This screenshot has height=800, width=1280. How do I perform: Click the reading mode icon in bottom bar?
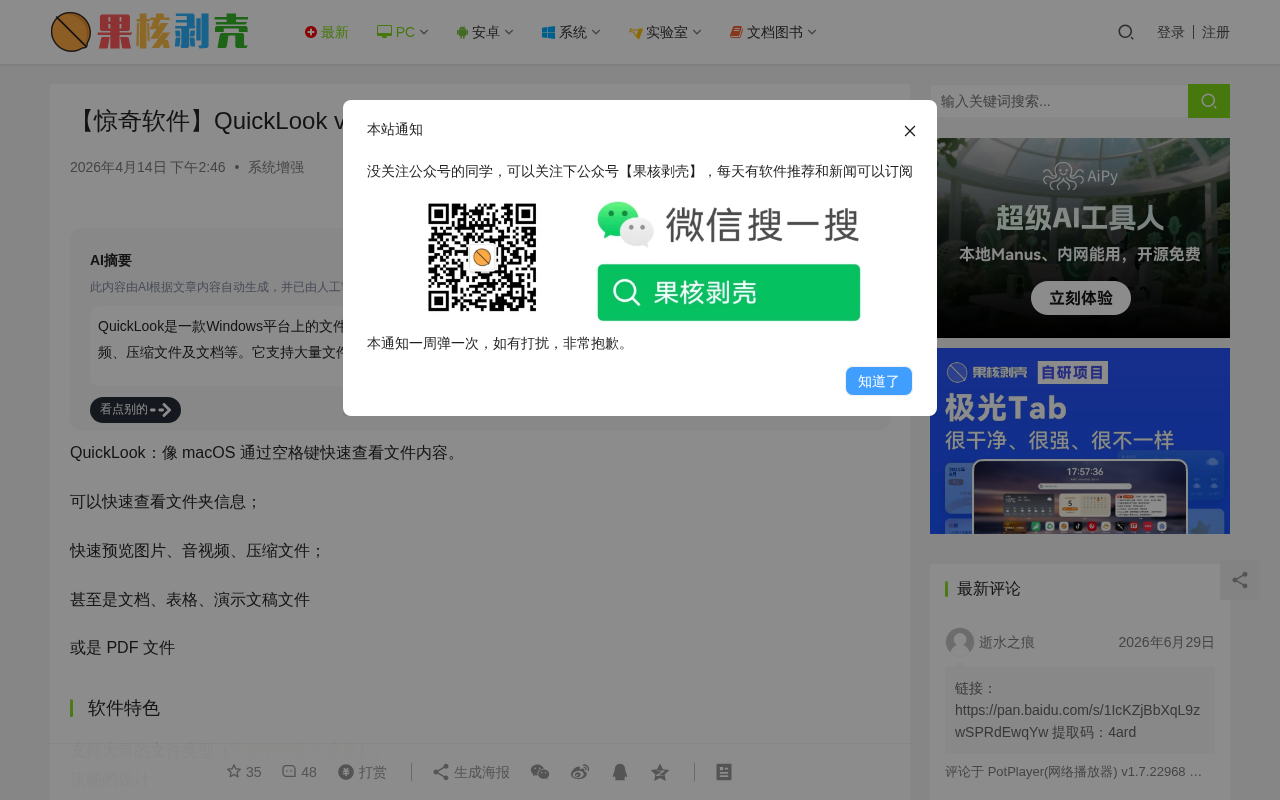coord(725,772)
